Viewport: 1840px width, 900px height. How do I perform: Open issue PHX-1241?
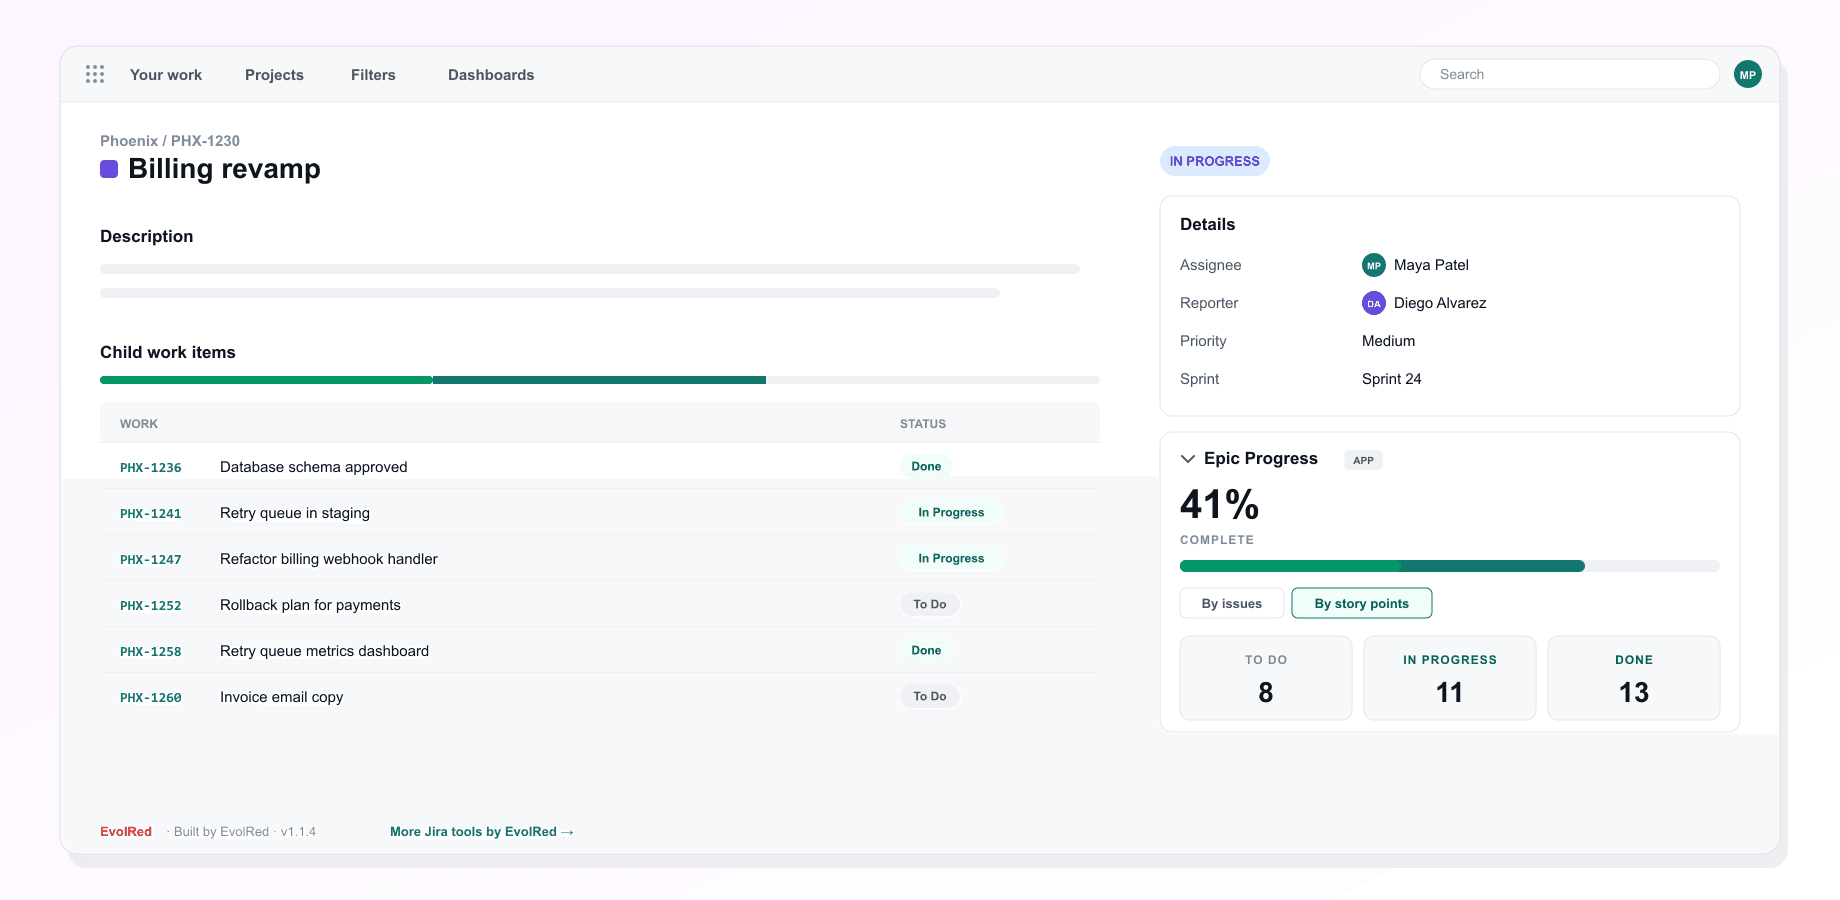151,513
